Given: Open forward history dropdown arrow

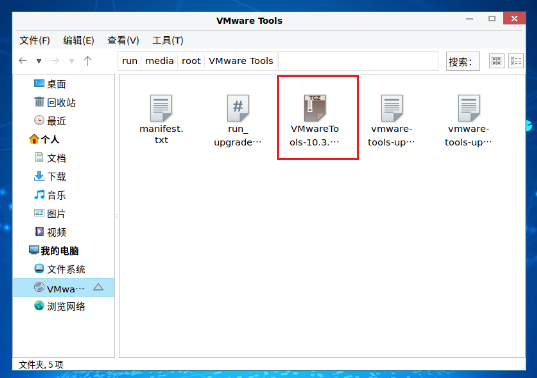Looking at the screenshot, I should 72,61.
